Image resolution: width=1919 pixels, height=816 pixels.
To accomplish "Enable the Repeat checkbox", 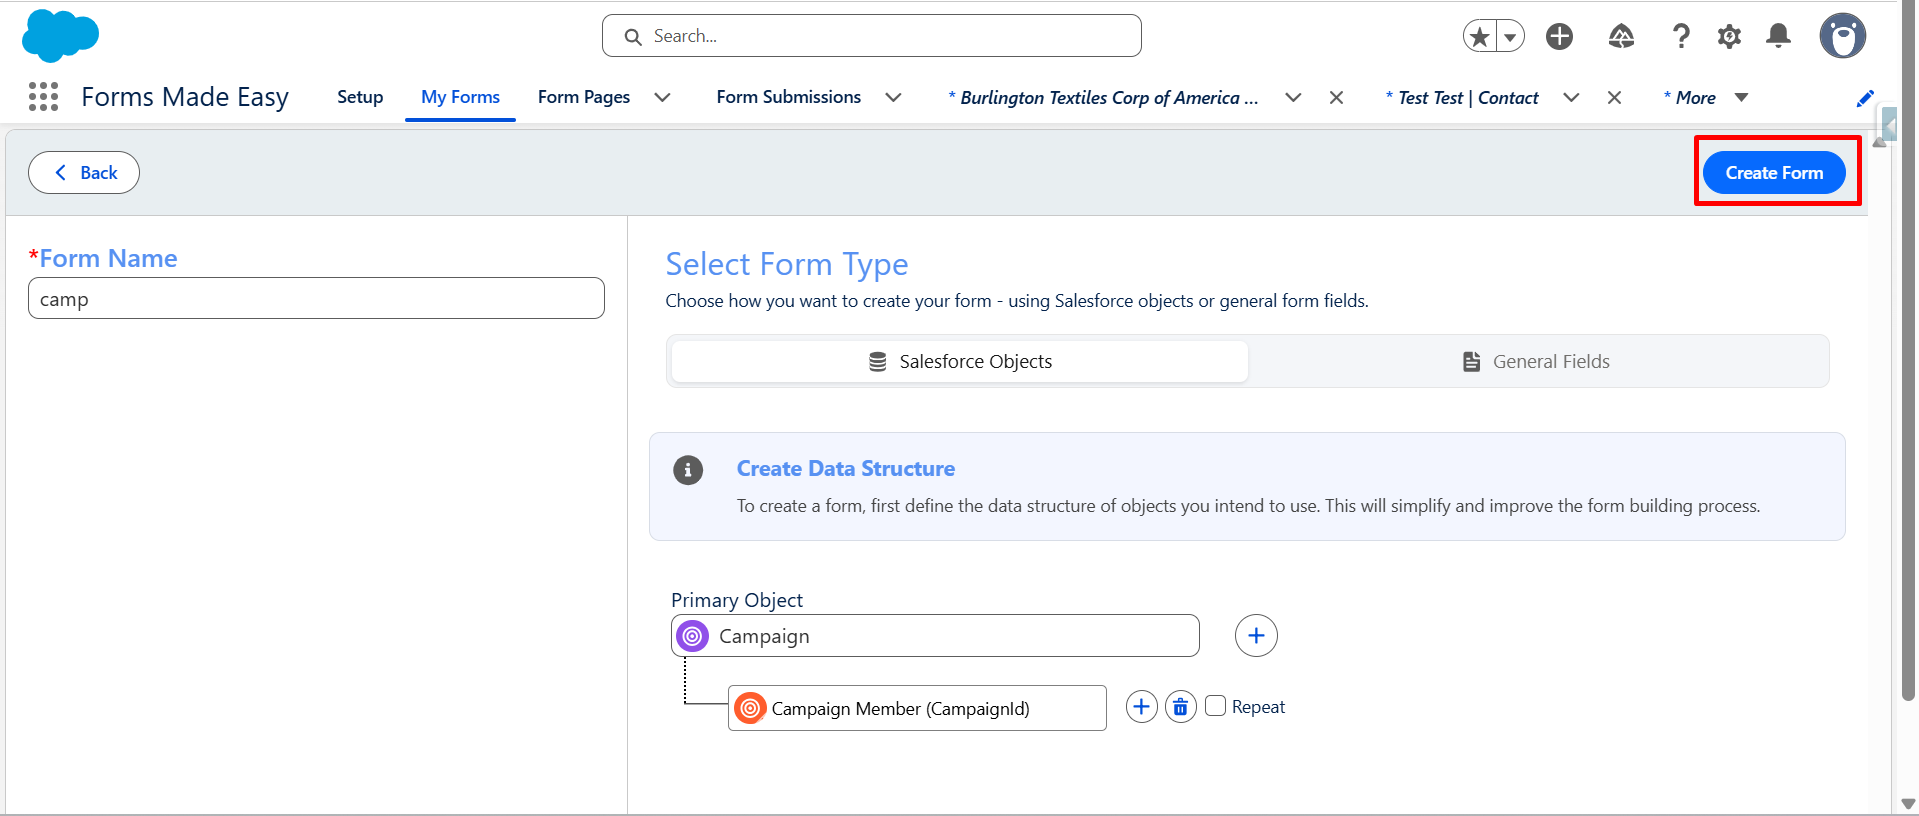I will (1216, 706).
